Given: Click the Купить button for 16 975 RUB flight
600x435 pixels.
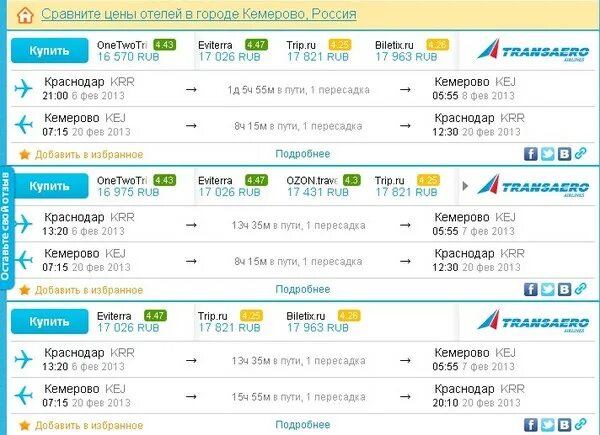Looking at the screenshot, I should (49, 186).
